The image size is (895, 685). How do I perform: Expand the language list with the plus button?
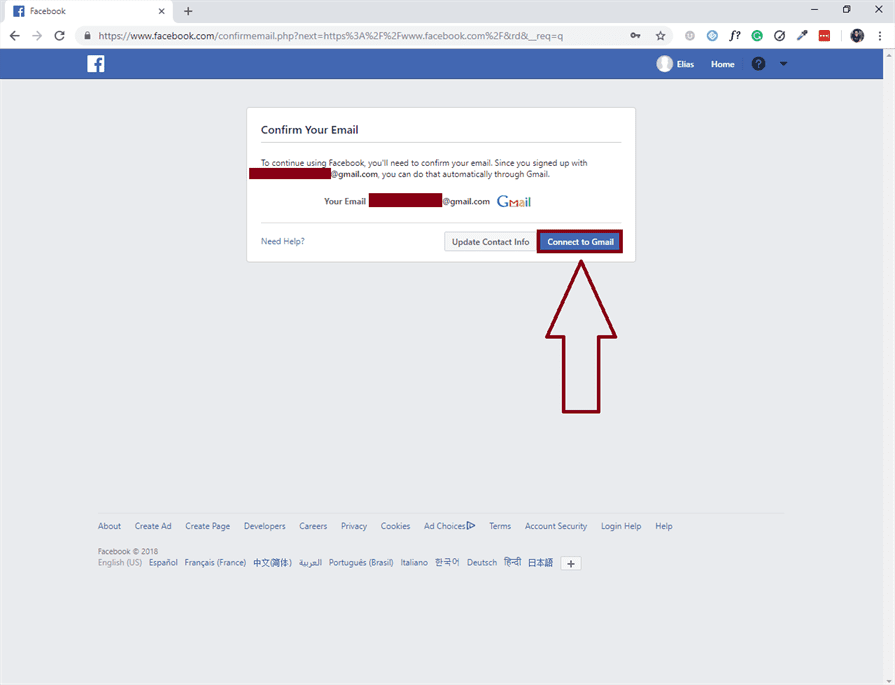pos(570,563)
